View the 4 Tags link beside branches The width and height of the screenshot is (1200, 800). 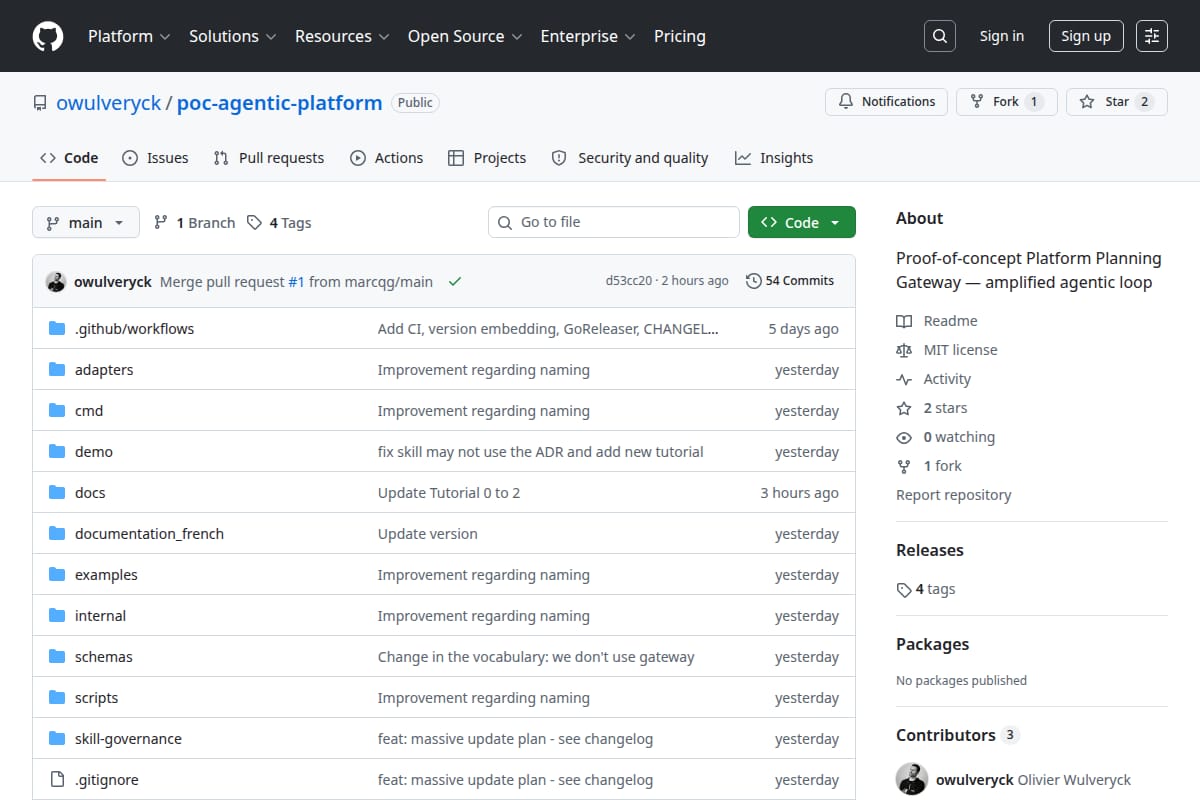click(279, 223)
